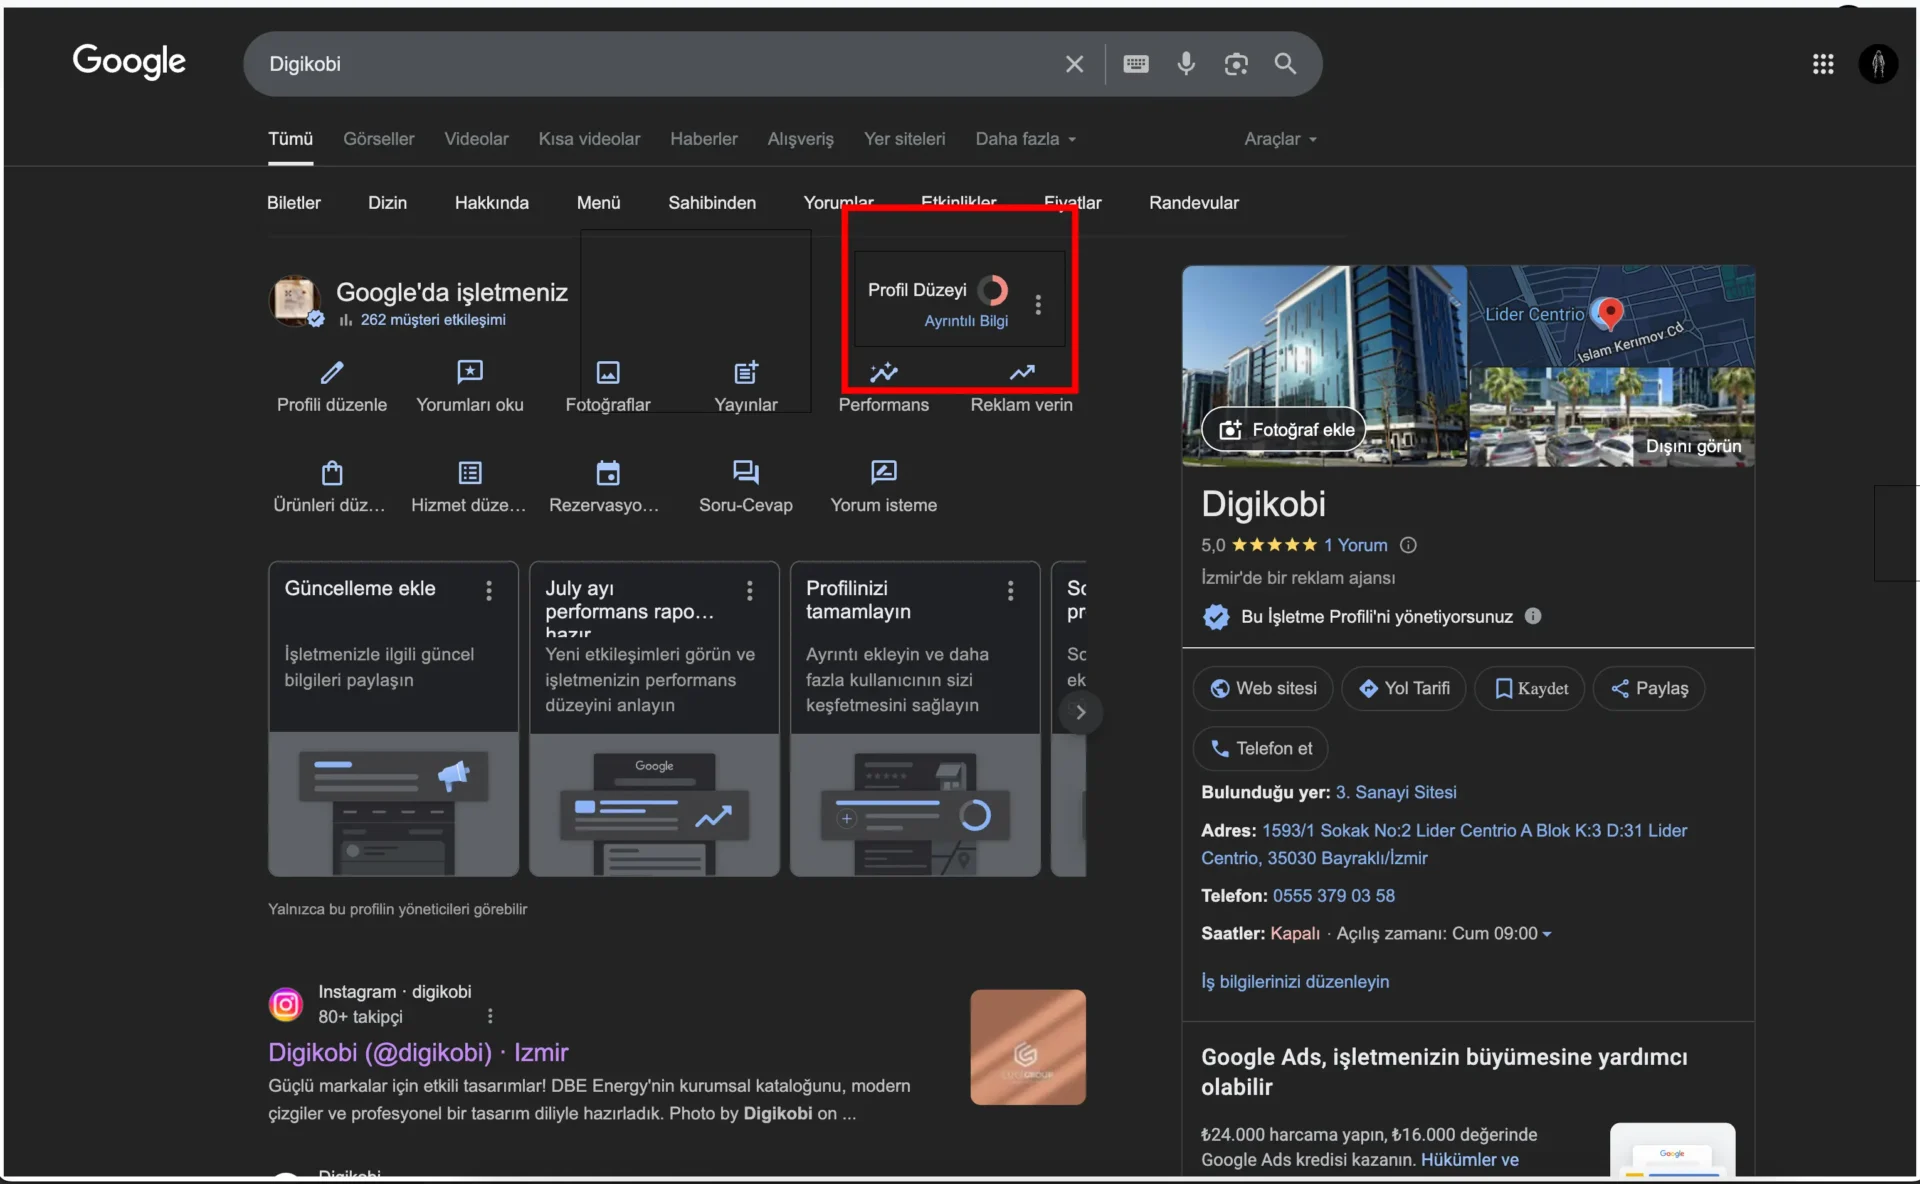Open Yorumları oku reviews icon
The width and height of the screenshot is (1920, 1184).
(470, 373)
